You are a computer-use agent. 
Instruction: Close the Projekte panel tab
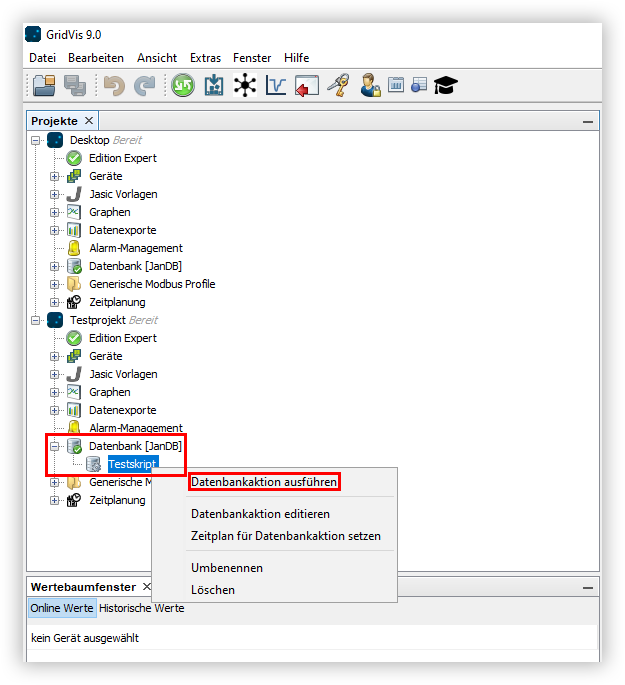point(89,121)
